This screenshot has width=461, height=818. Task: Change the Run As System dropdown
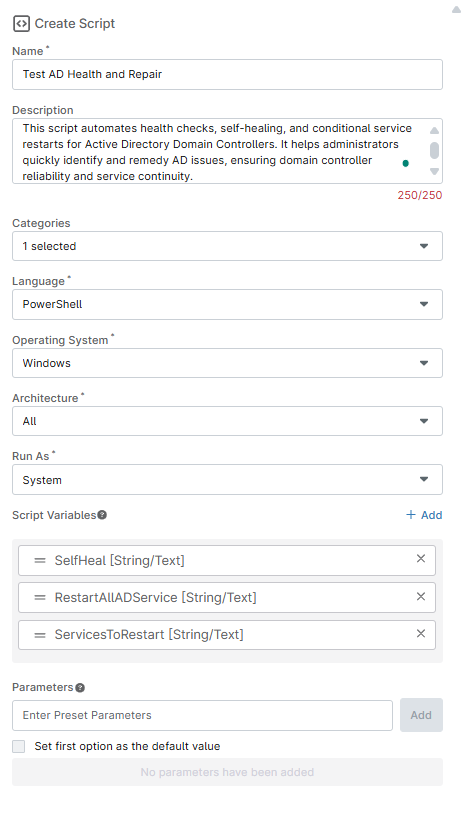pos(227,479)
